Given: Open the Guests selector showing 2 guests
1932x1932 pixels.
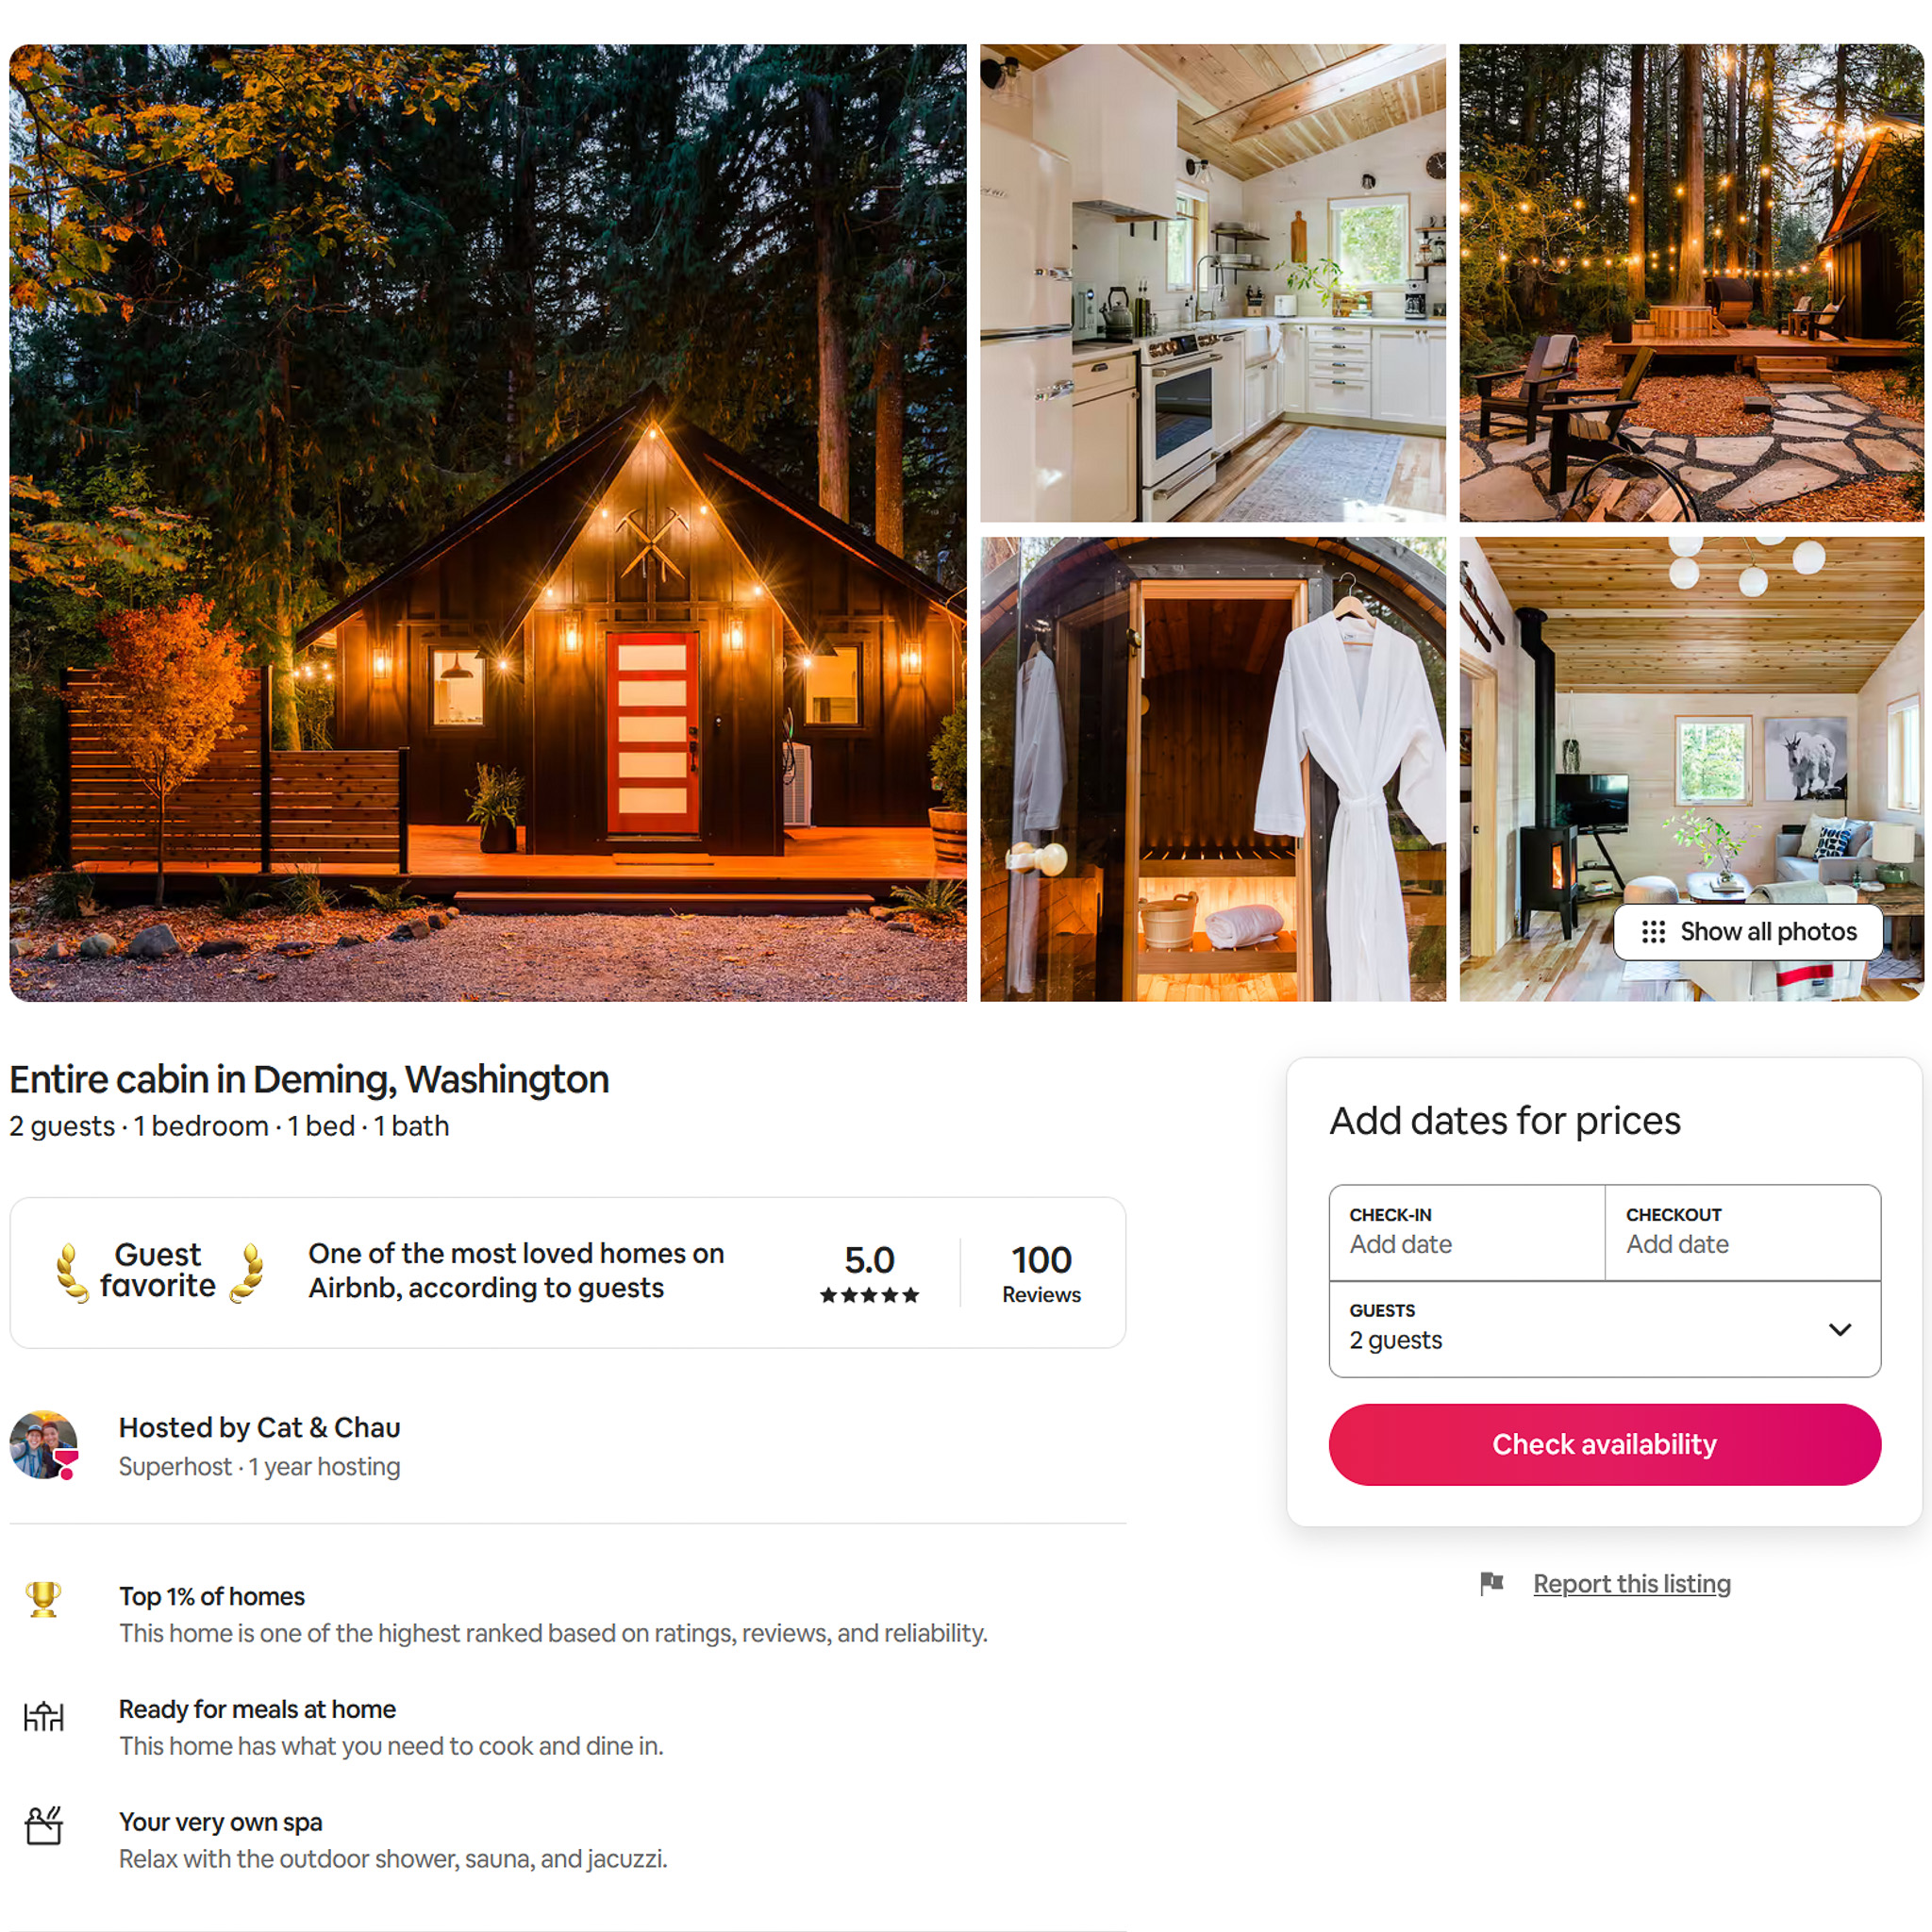Looking at the screenshot, I should pyautogui.click(x=1604, y=1329).
